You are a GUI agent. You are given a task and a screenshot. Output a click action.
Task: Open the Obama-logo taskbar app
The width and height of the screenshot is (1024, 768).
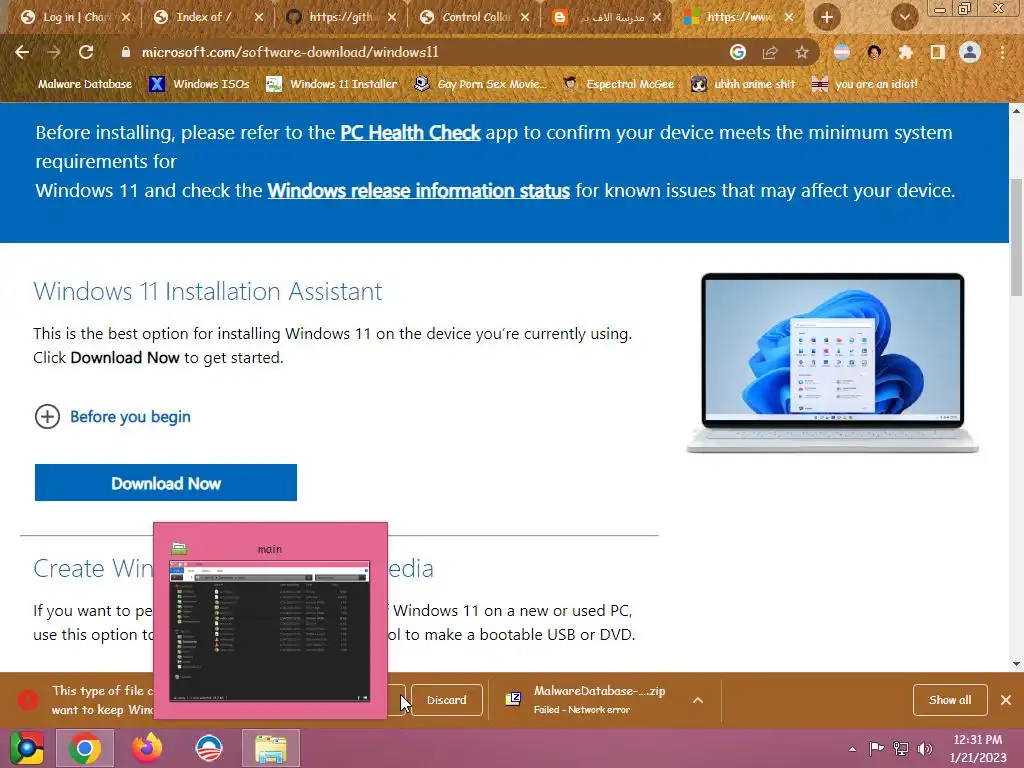[x=209, y=748]
